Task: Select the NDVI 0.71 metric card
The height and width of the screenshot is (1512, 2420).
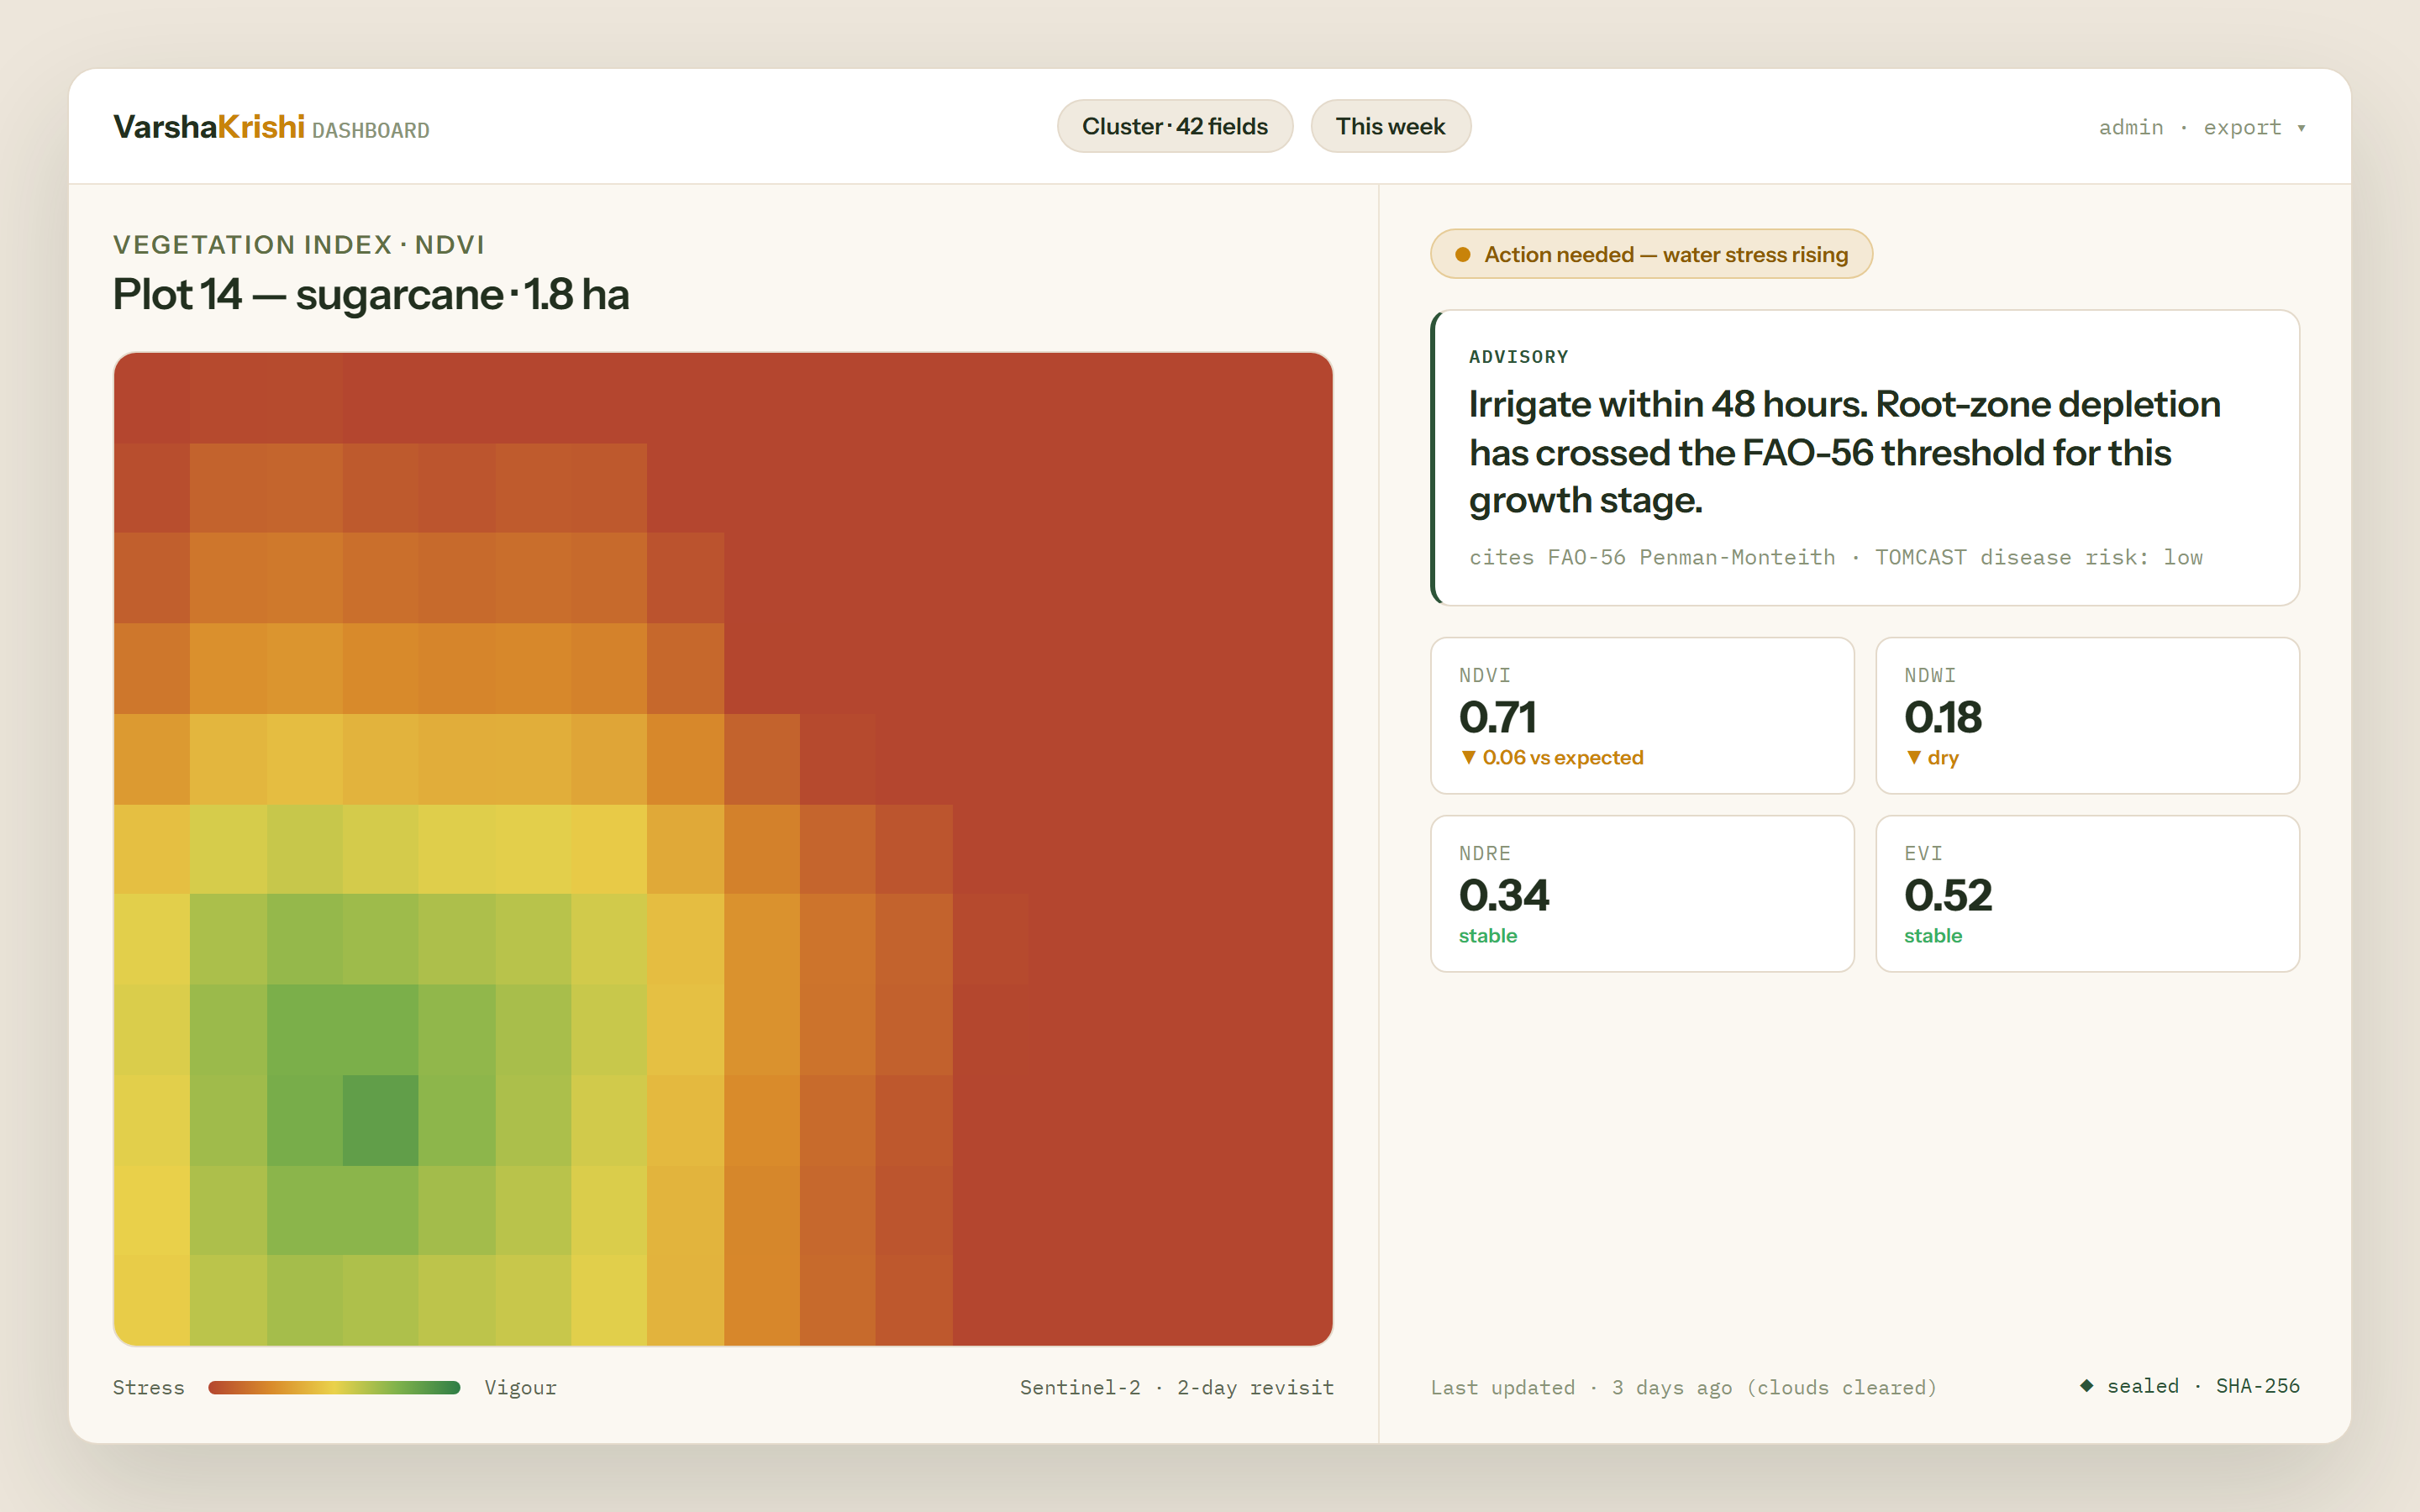Action: (x=1642, y=716)
